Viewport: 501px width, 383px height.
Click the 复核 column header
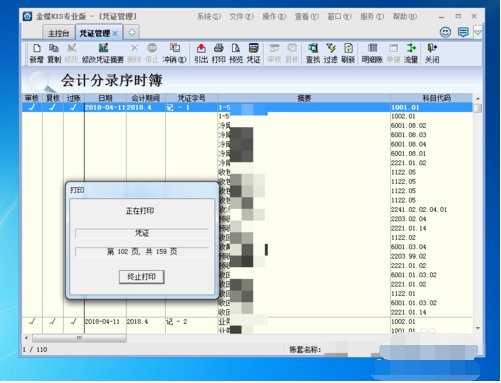pos(53,98)
